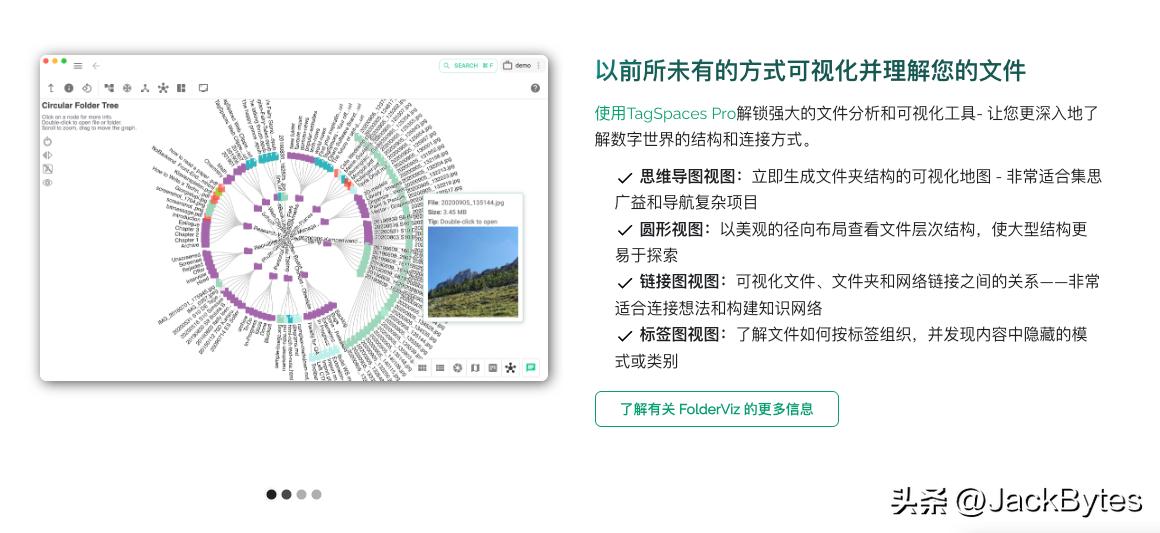The height and width of the screenshot is (533, 1160).
Task: Click the '使用TagSpaces Pro' green link
Action: tap(665, 113)
